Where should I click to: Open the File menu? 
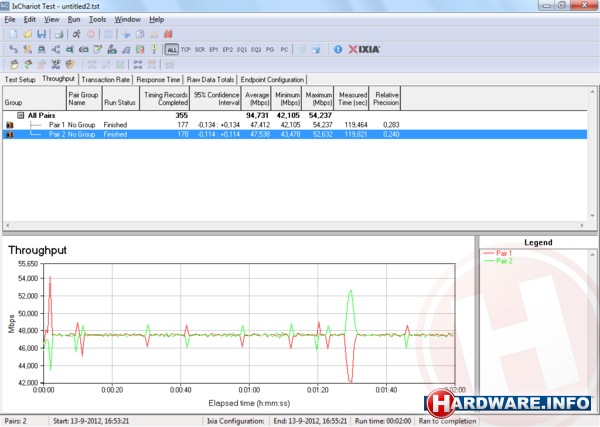click(10, 20)
